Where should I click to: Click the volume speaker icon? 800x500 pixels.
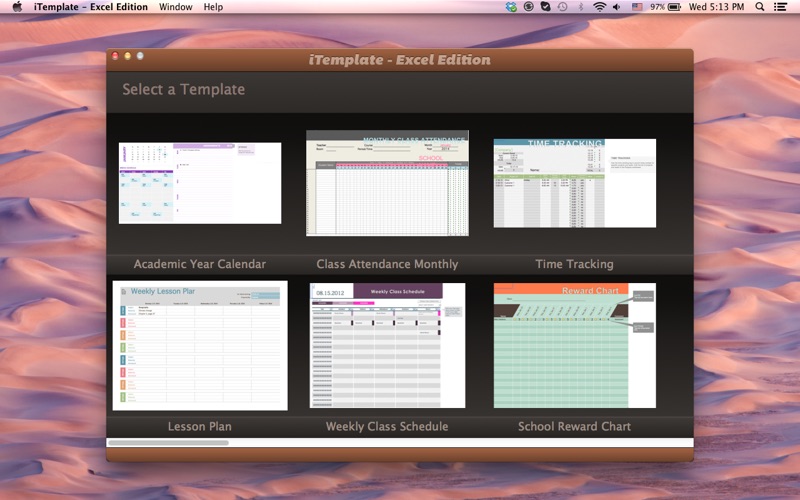(x=617, y=7)
